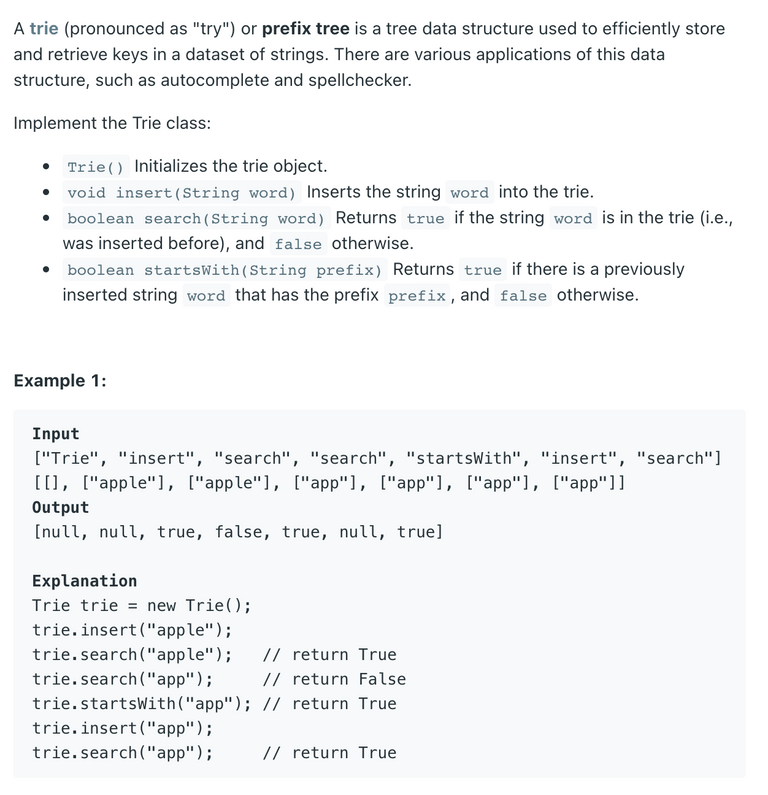Click the "// return False" comment

point(335,679)
